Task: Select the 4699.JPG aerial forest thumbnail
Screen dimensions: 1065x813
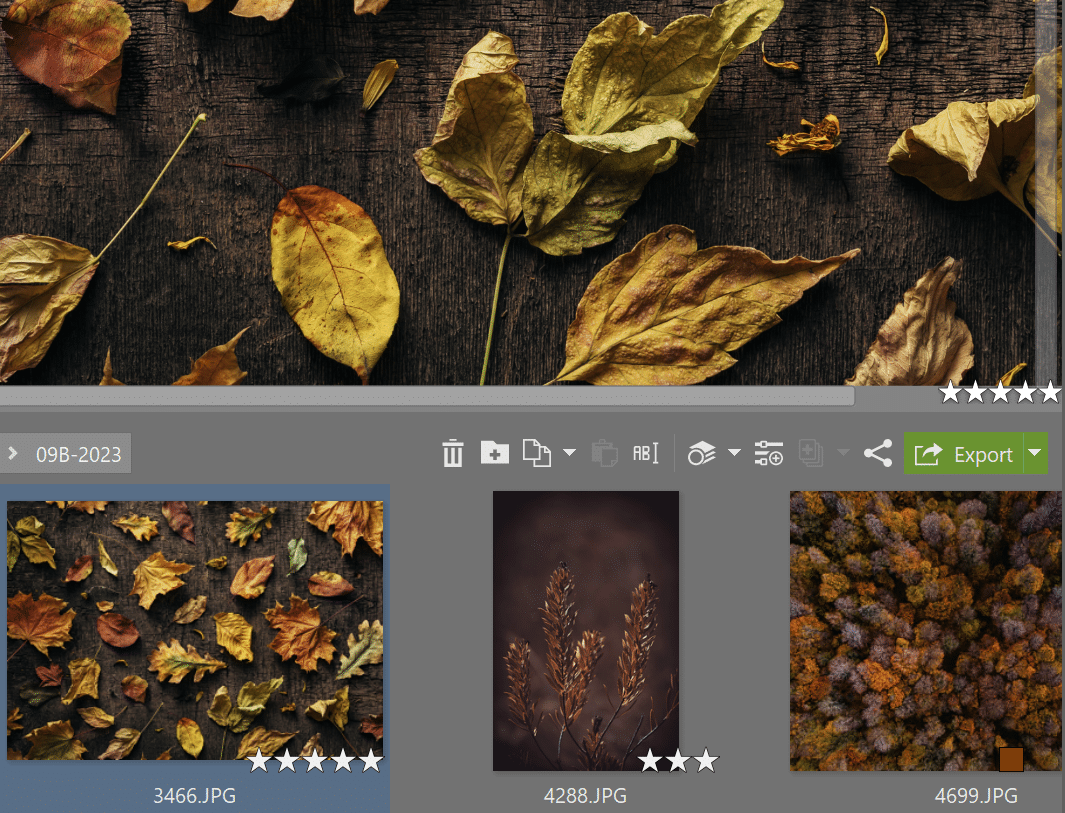Action: click(x=925, y=630)
